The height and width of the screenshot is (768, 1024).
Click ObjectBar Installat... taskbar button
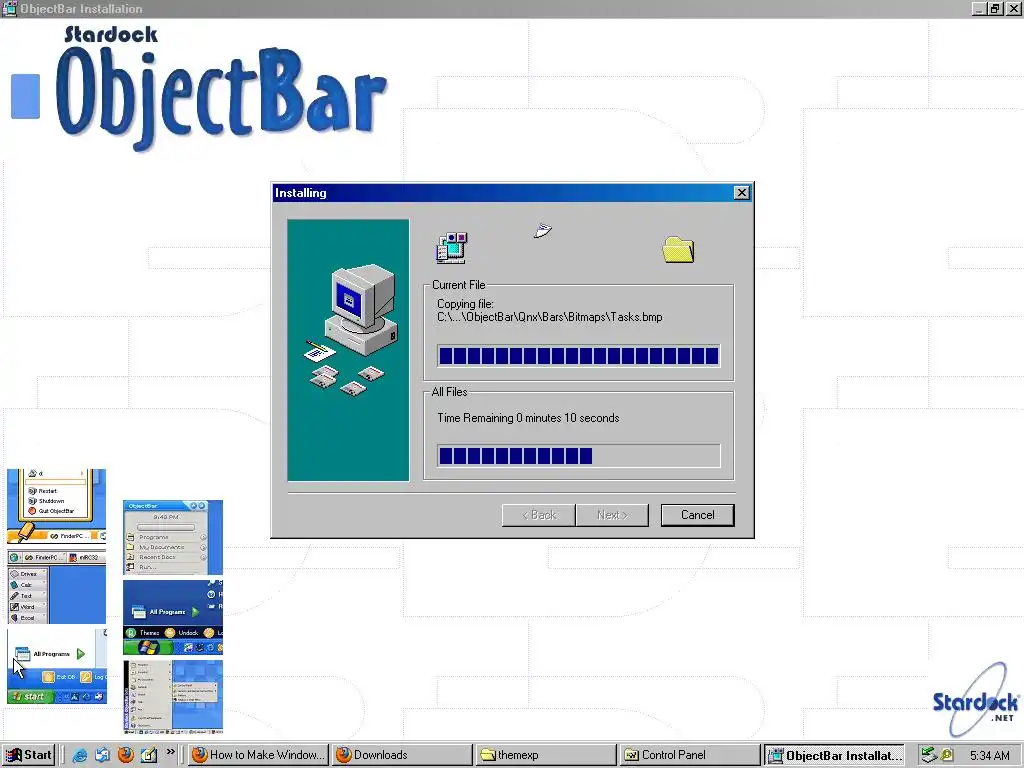click(834, 755)
